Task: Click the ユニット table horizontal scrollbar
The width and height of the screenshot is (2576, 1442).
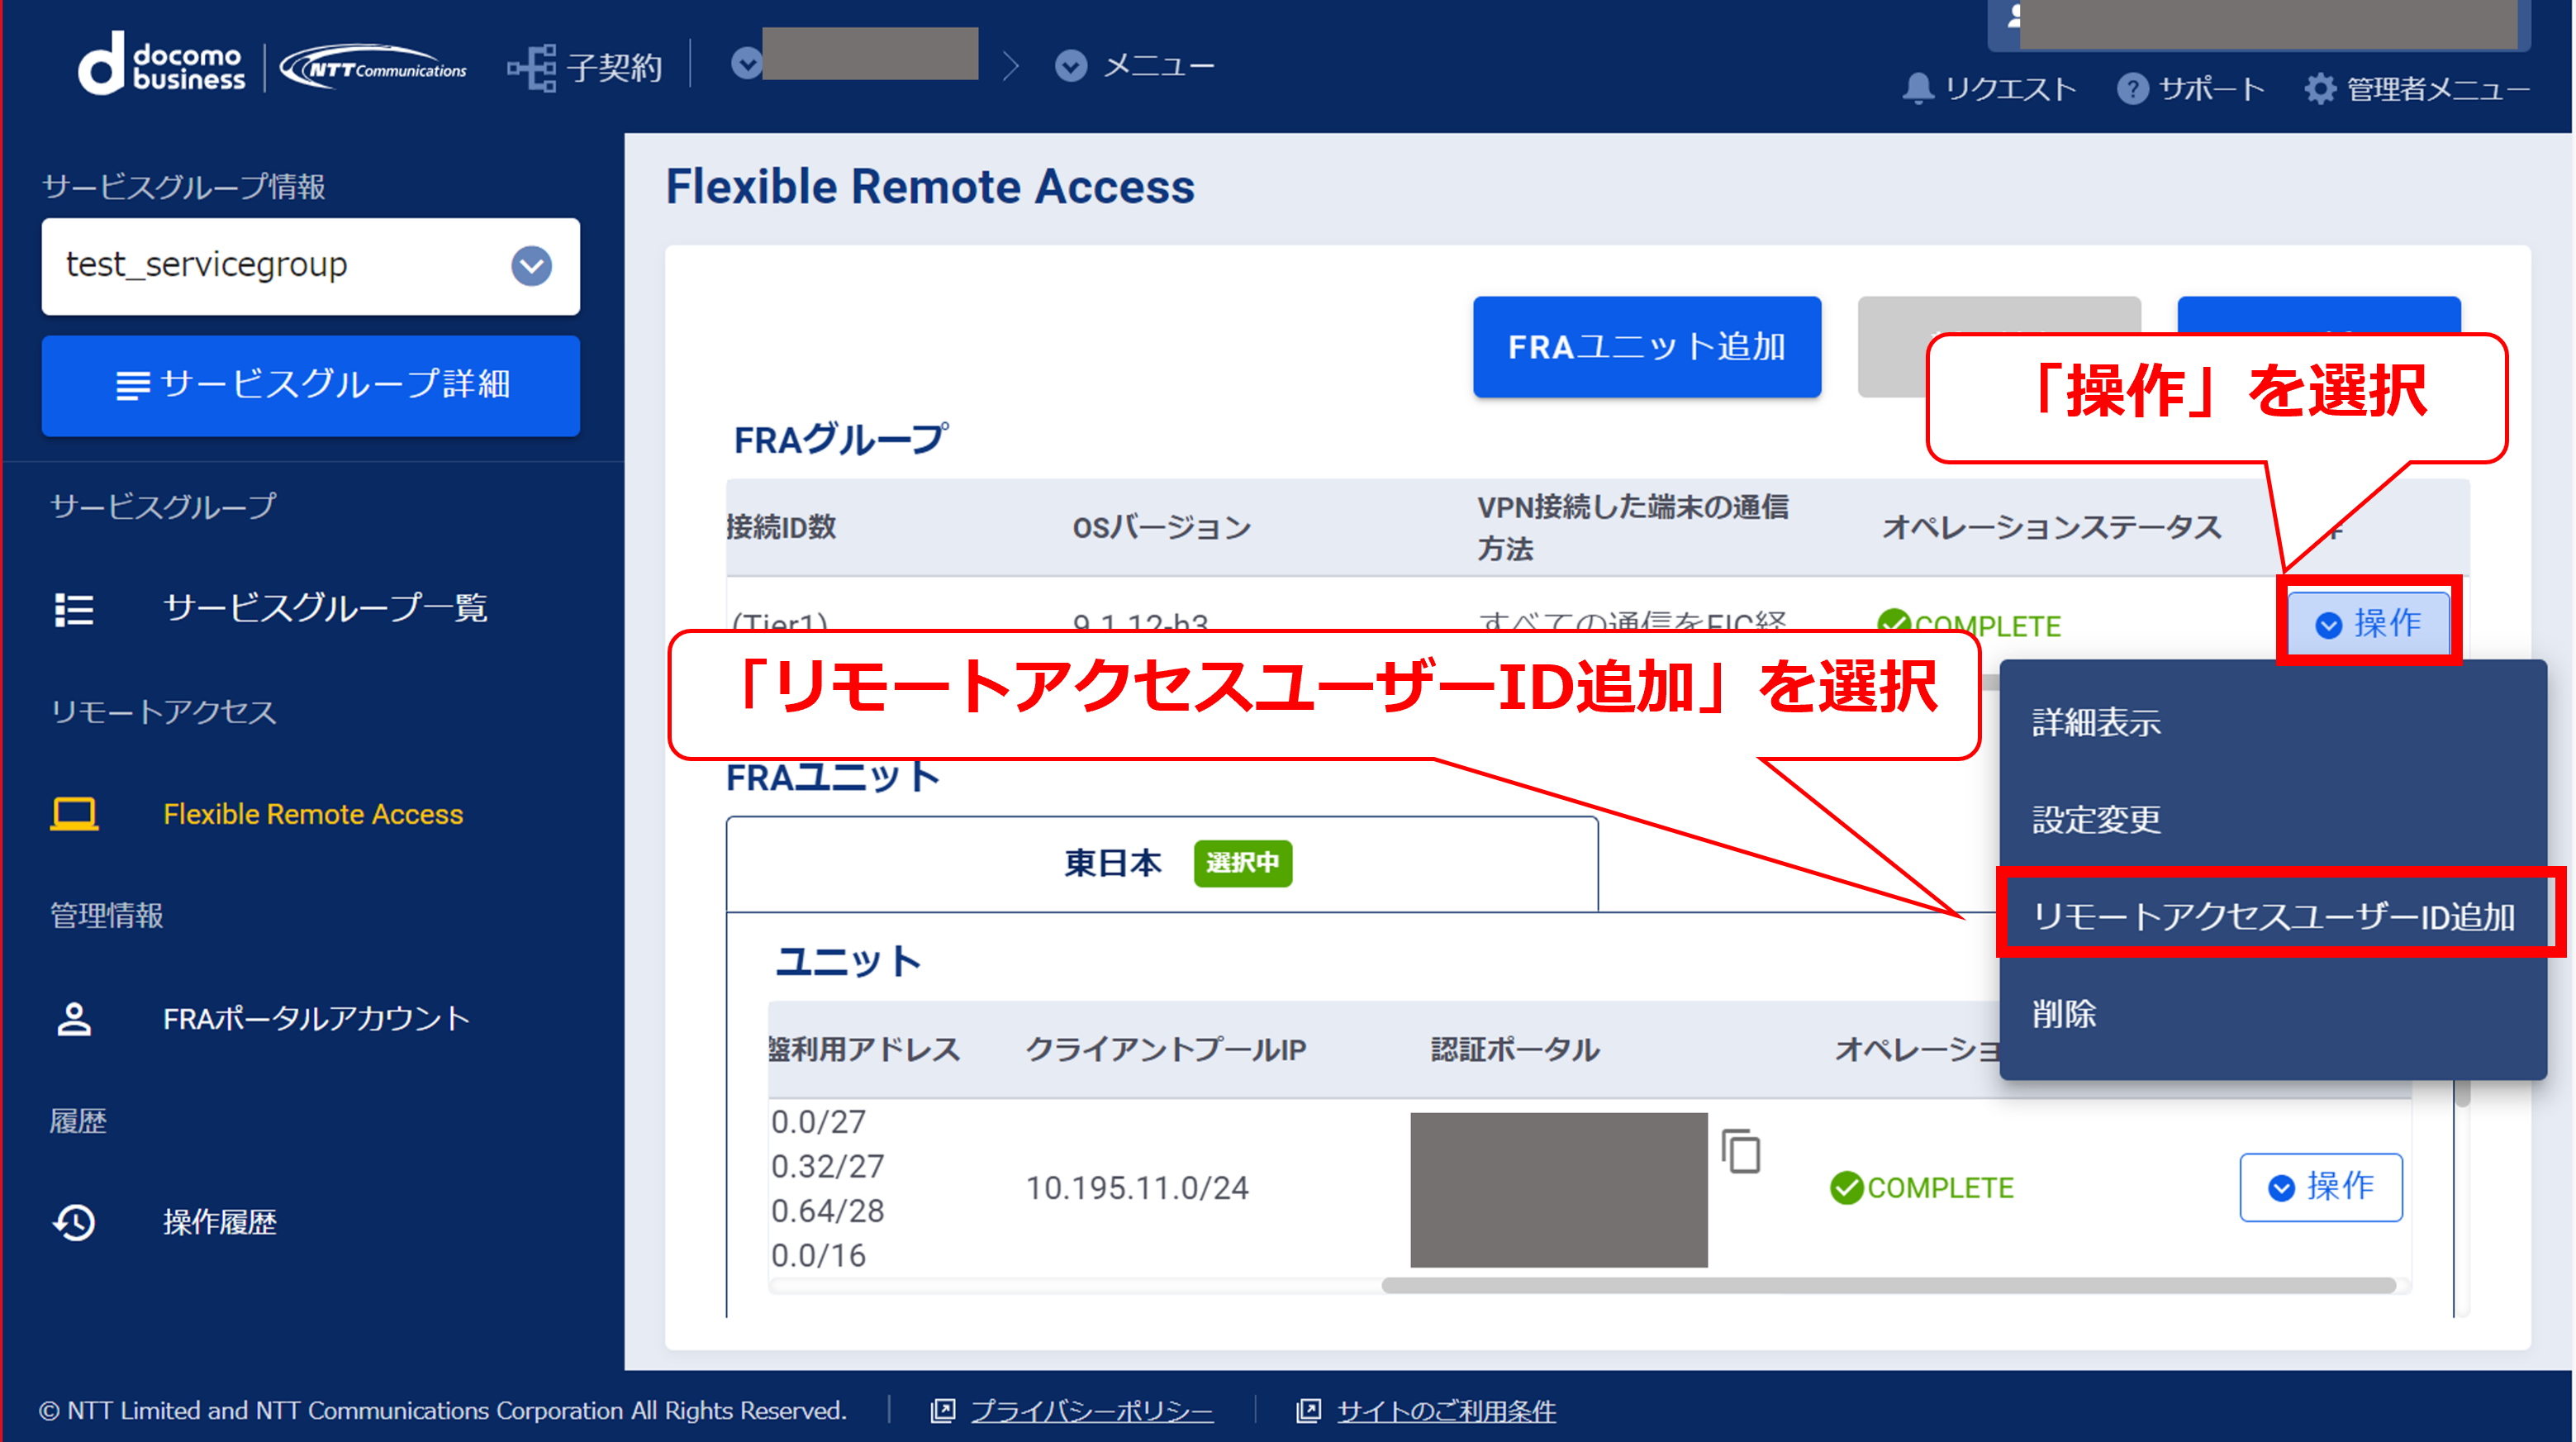Action: pyautogui.click(x=1888, y=1285)
